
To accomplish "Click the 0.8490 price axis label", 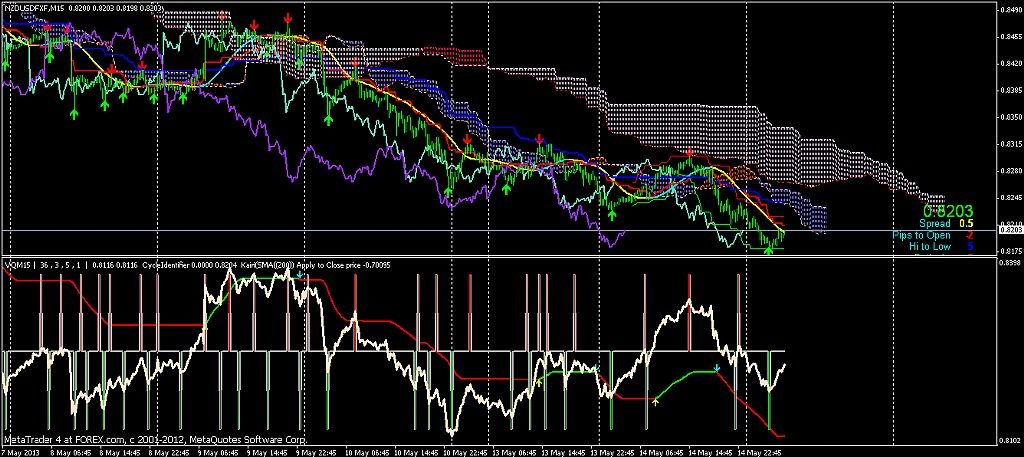I will (x=1010, y=10).
